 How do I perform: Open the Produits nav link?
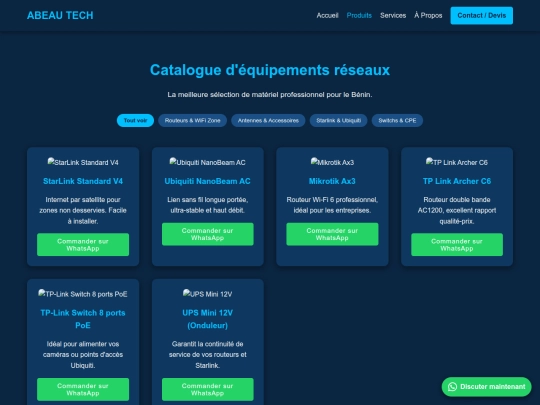[359, 15]
